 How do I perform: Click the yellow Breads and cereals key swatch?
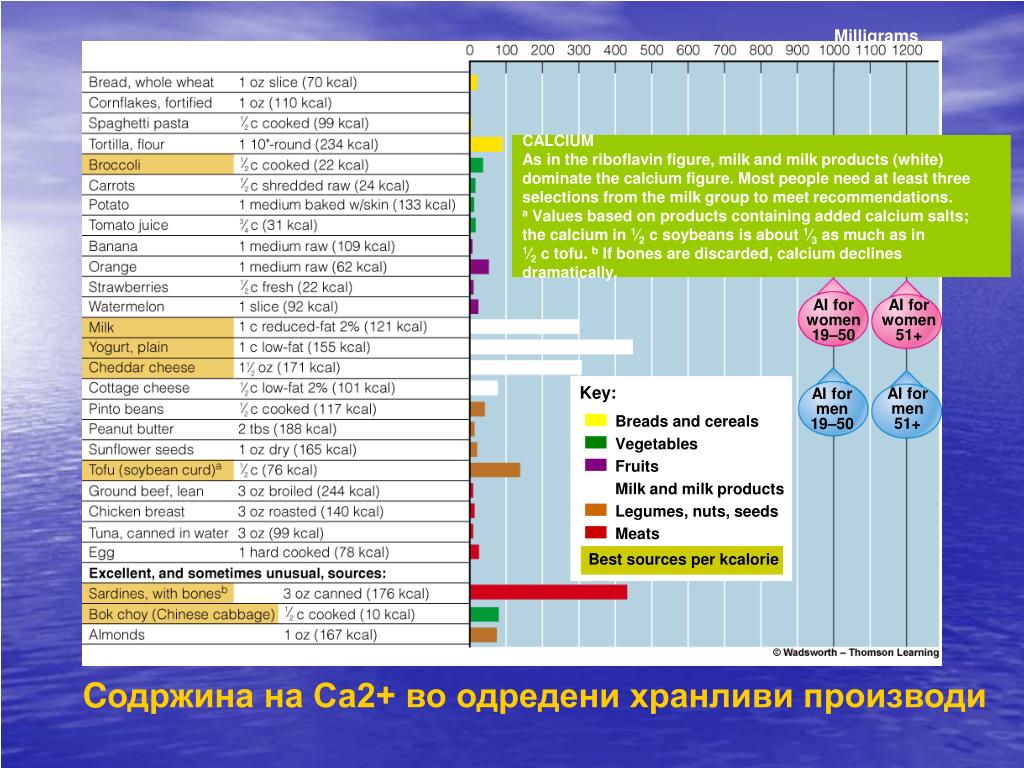click(596, 420)
